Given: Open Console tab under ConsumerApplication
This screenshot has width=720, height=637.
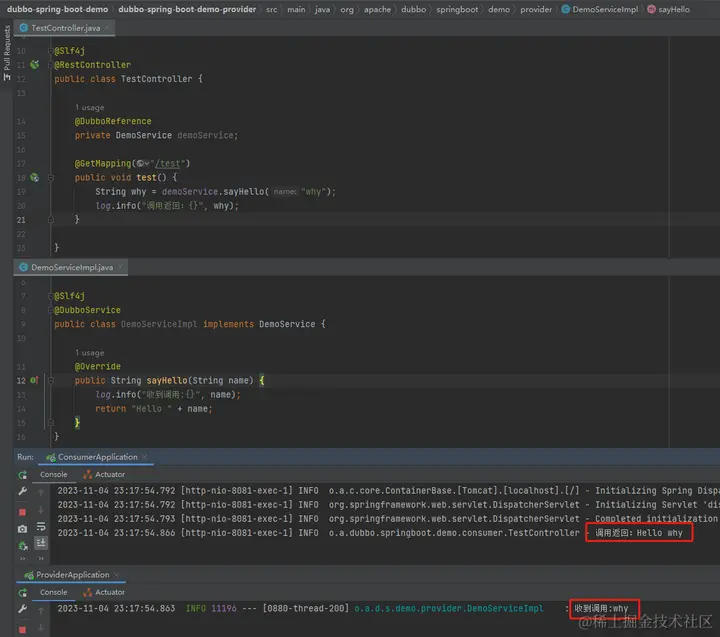Looking at the screenshot, I should [x=53, y=474].
